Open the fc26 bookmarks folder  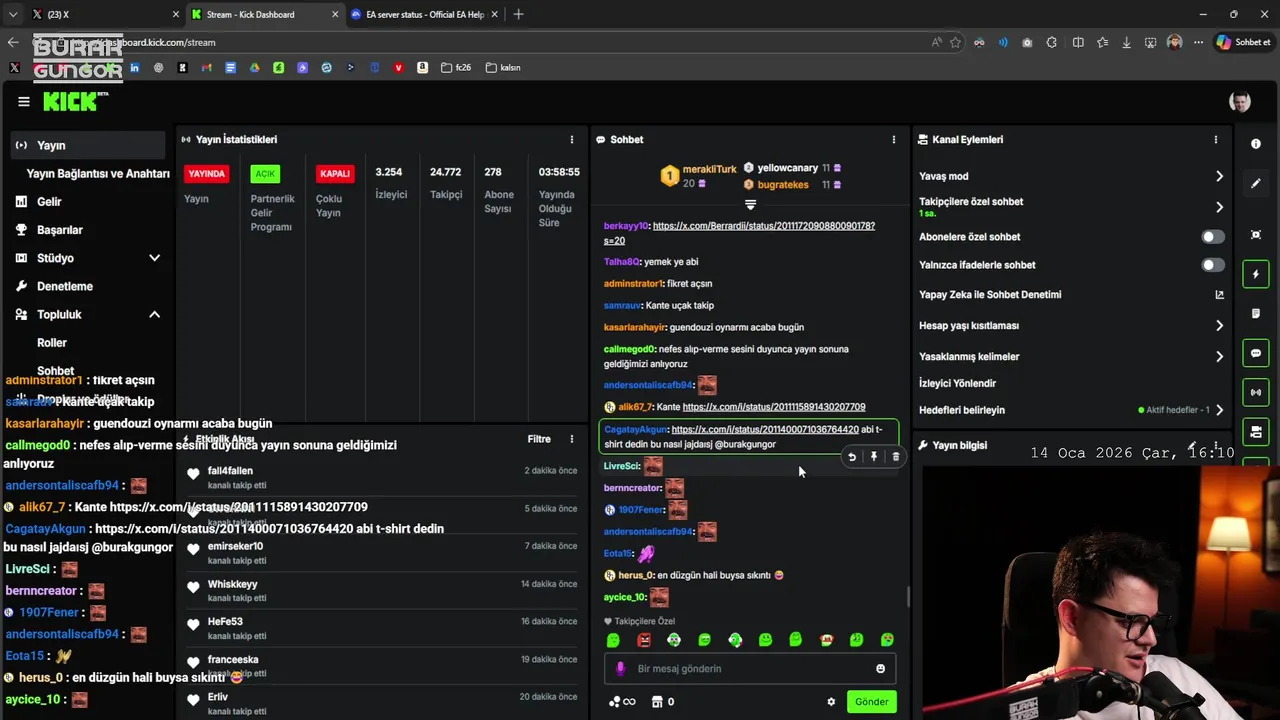click(457, 68)
